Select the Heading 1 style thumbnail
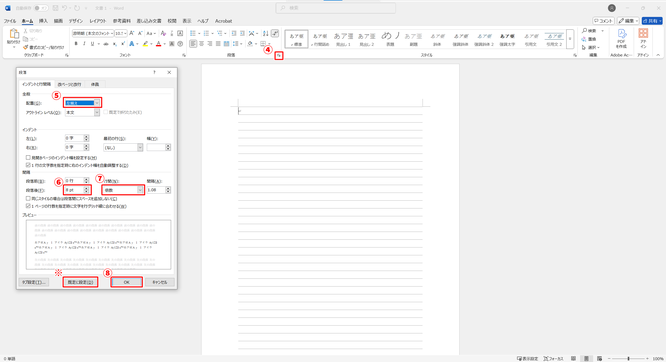This screenshot has width=666, height=362. click(343, 39)
